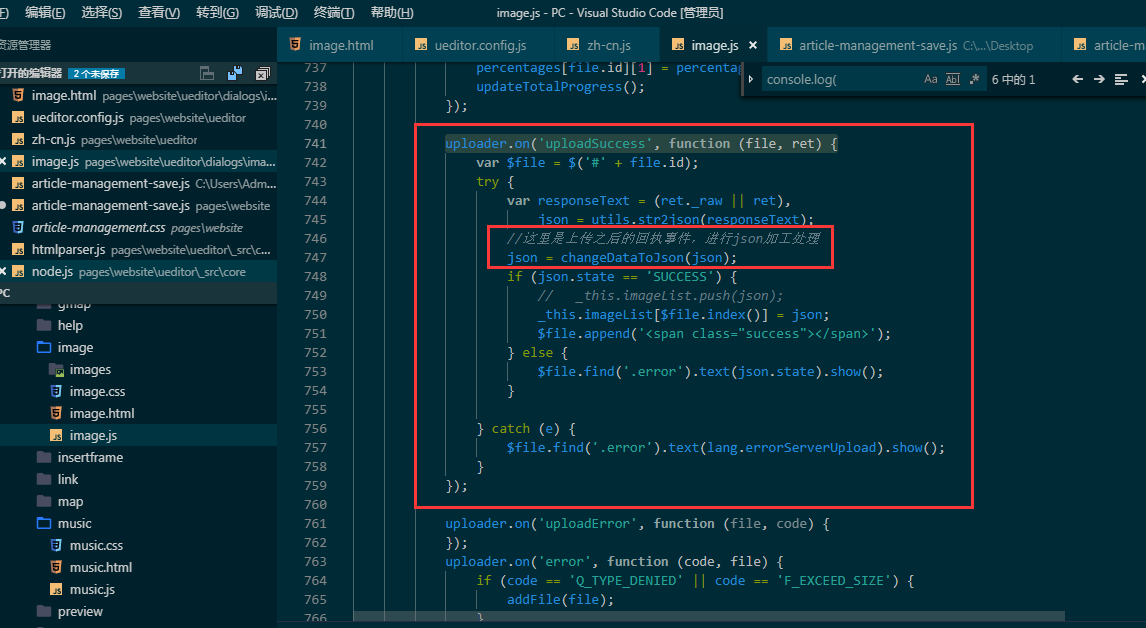Close the image.js editor tab
This screenshot has width=1146, height=628.
tap(753, 45)
